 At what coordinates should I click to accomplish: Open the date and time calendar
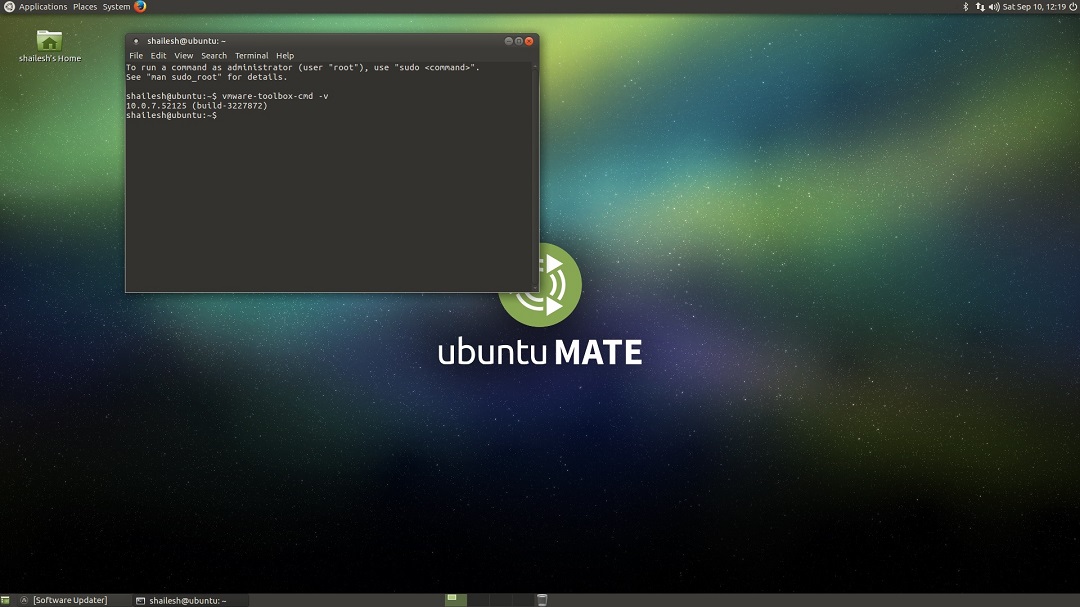(x=1034, y=7)
